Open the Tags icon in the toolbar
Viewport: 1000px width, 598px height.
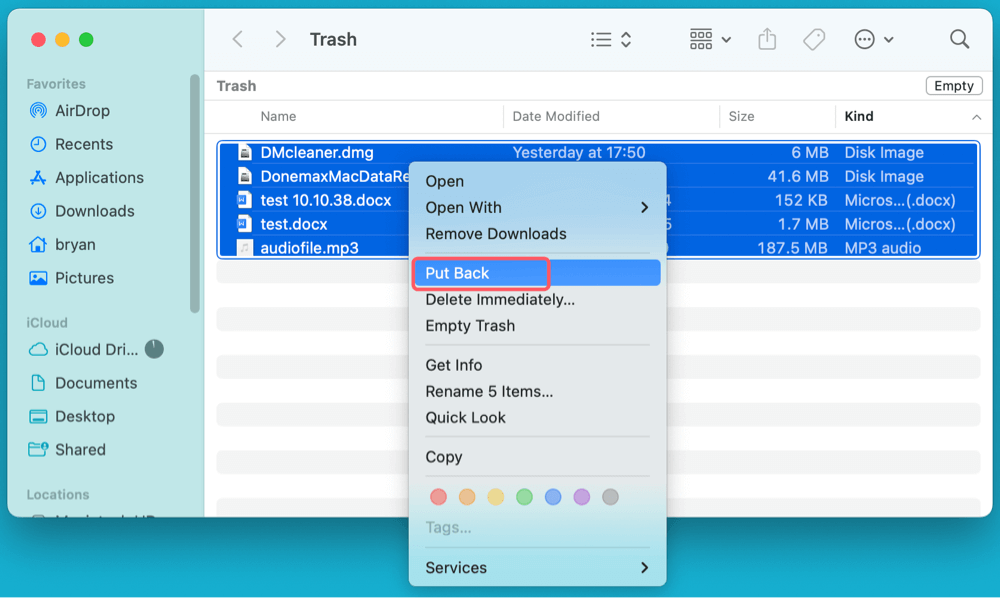[x=813, y=39]
